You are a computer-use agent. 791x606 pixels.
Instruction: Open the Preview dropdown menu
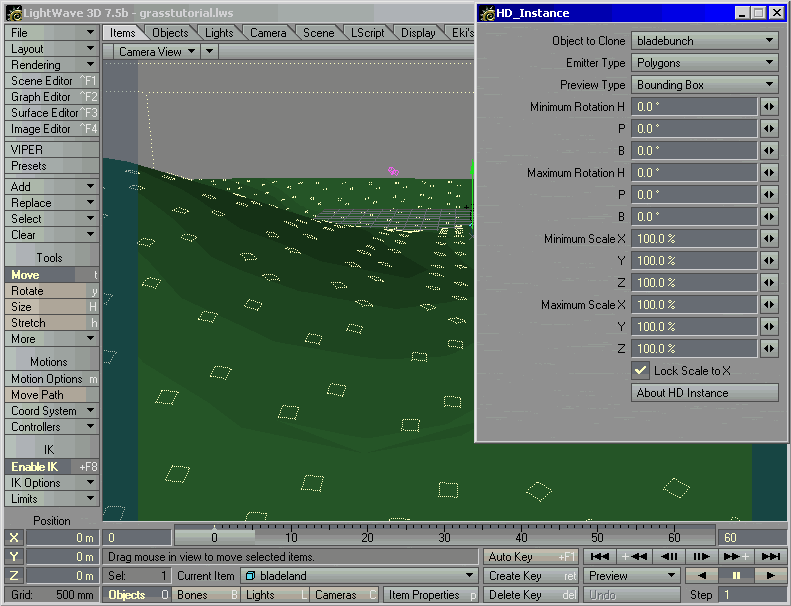[x=632, y=575]
